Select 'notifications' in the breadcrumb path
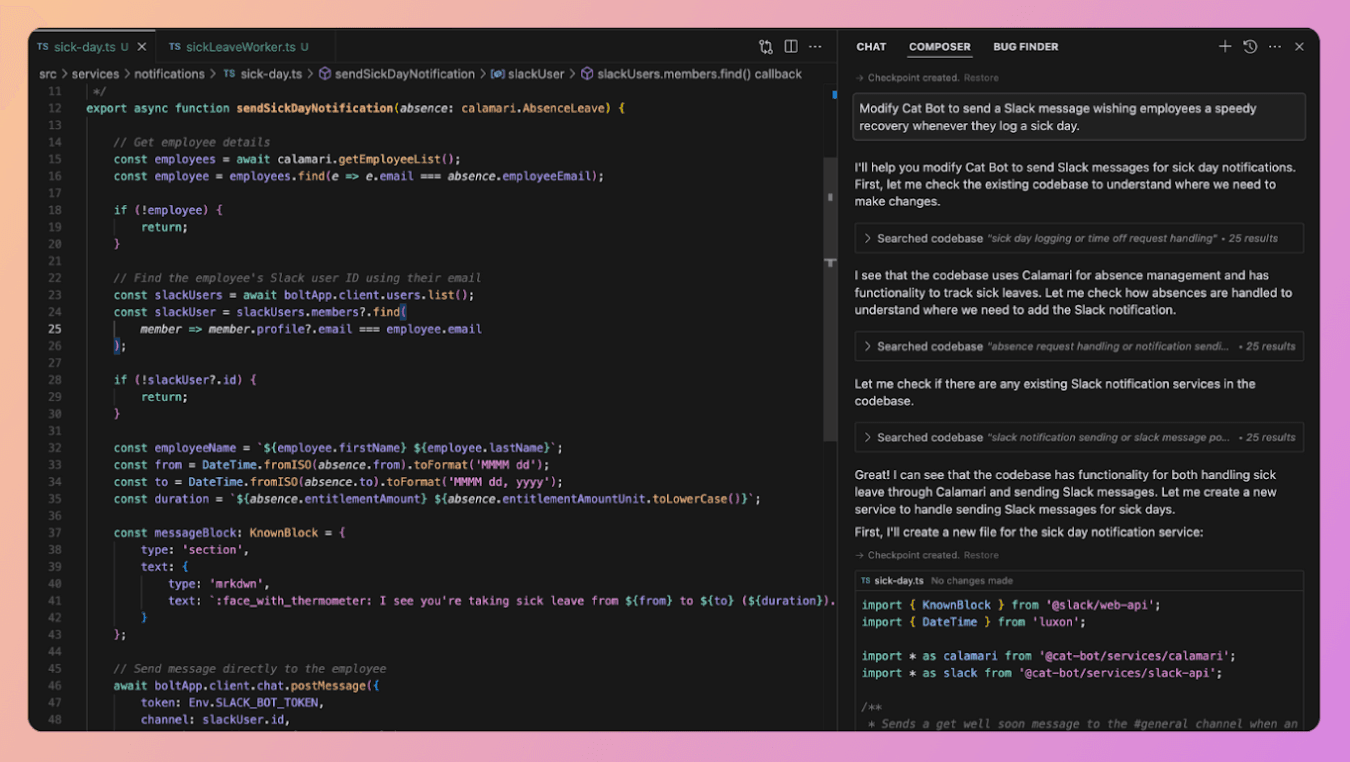Image resolution: width=1350 pixels, height=762 pixels. tap(169, 74)
